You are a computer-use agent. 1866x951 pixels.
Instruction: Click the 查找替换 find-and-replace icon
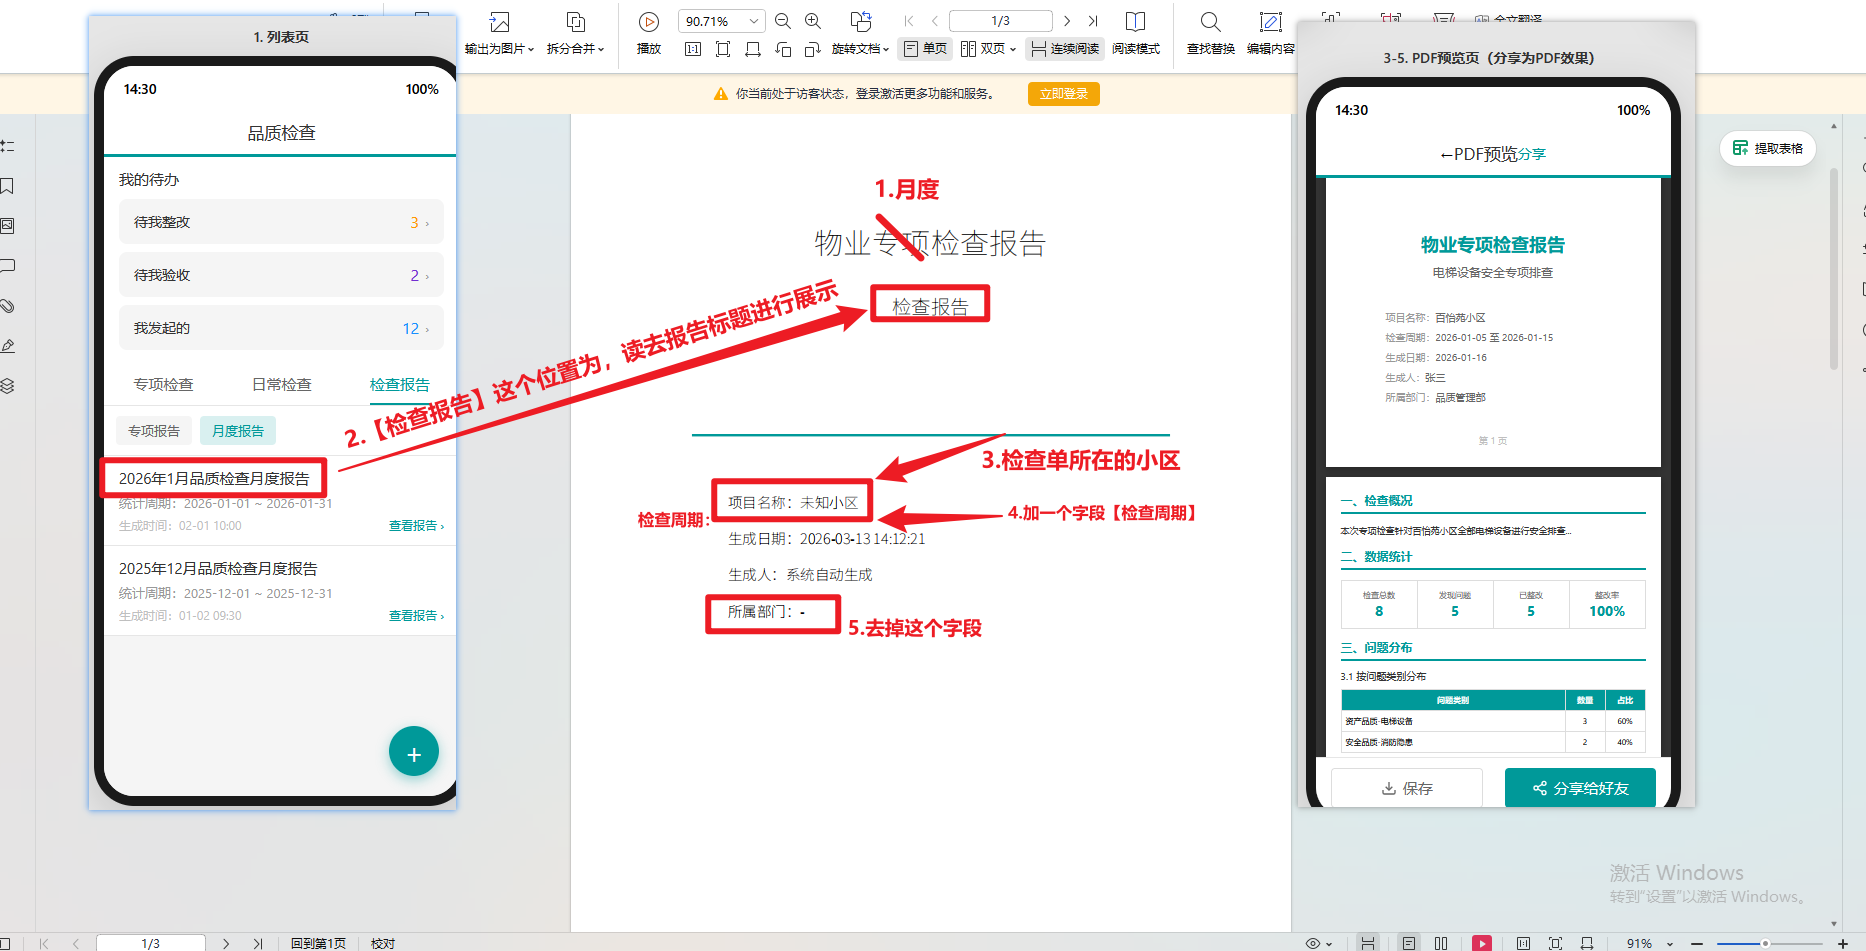1210,33
